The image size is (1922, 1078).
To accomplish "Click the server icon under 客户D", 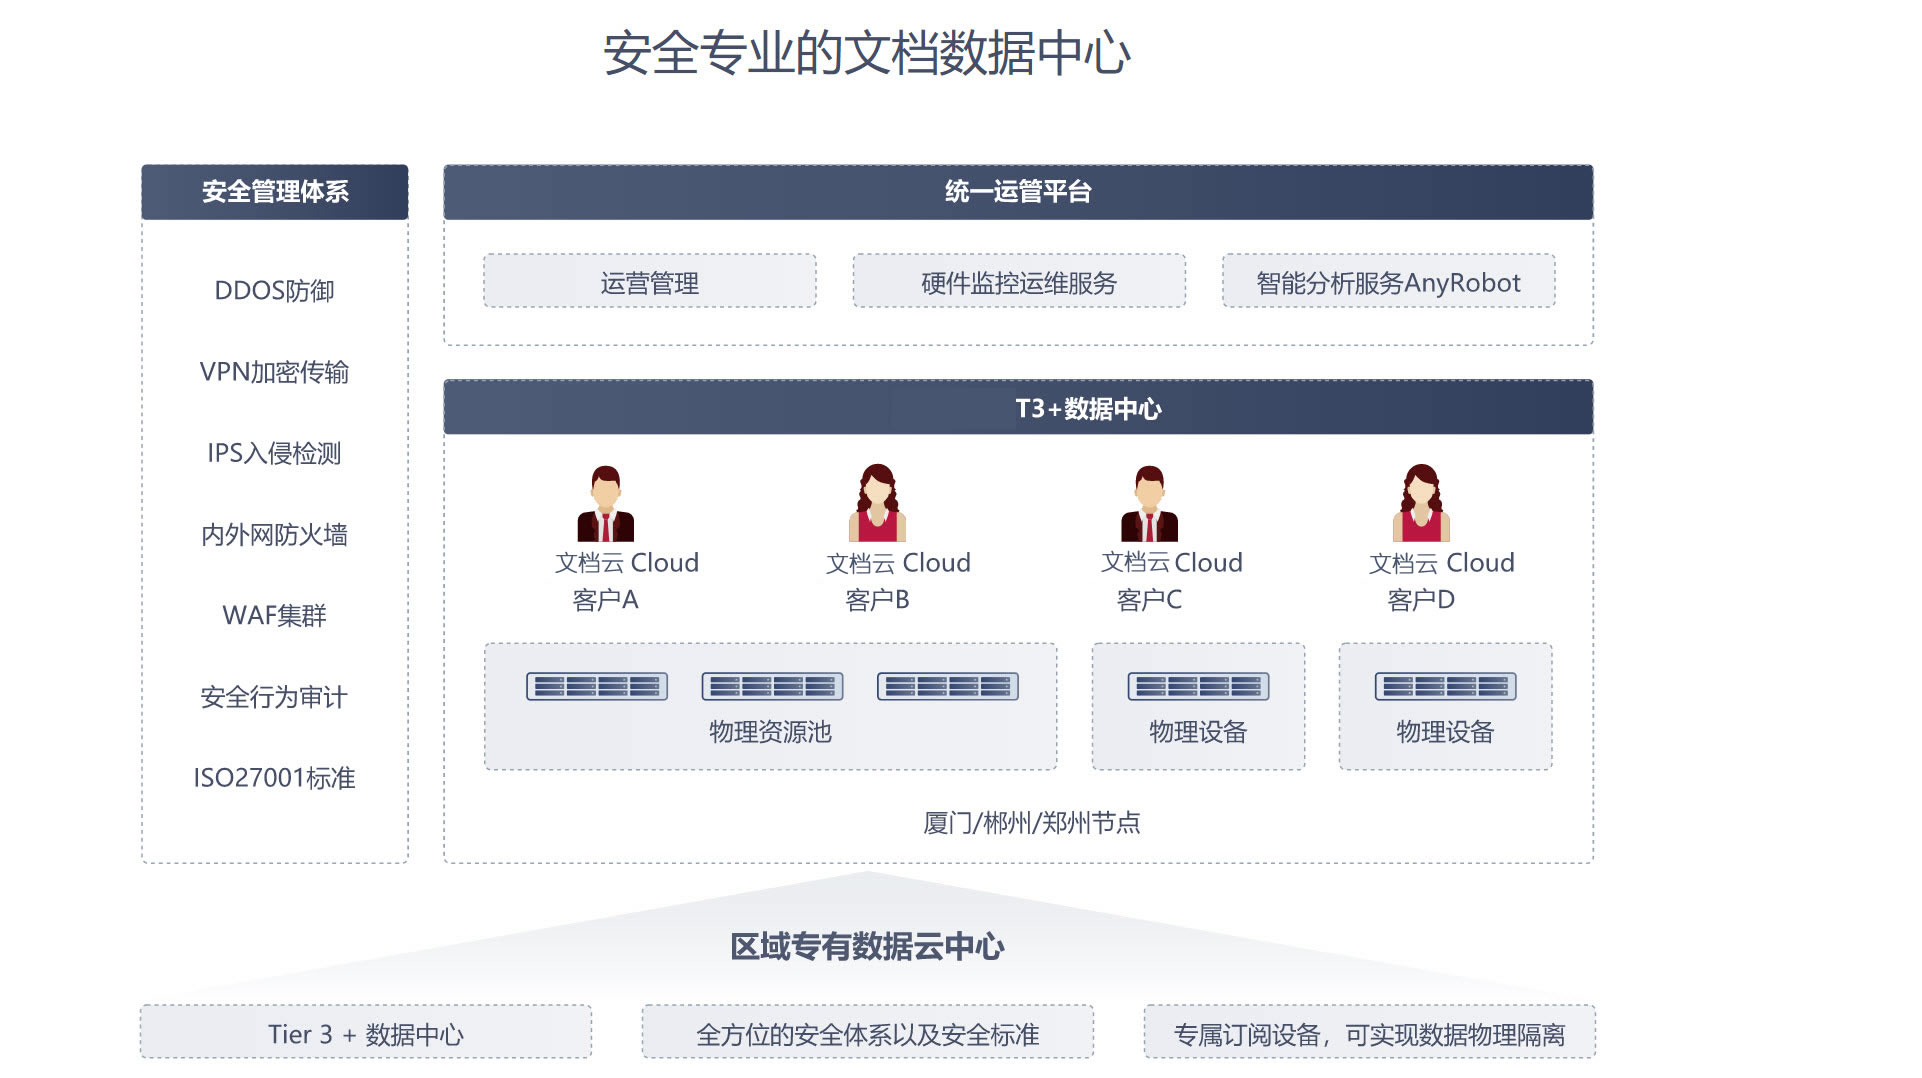I will coord(1445,686).
